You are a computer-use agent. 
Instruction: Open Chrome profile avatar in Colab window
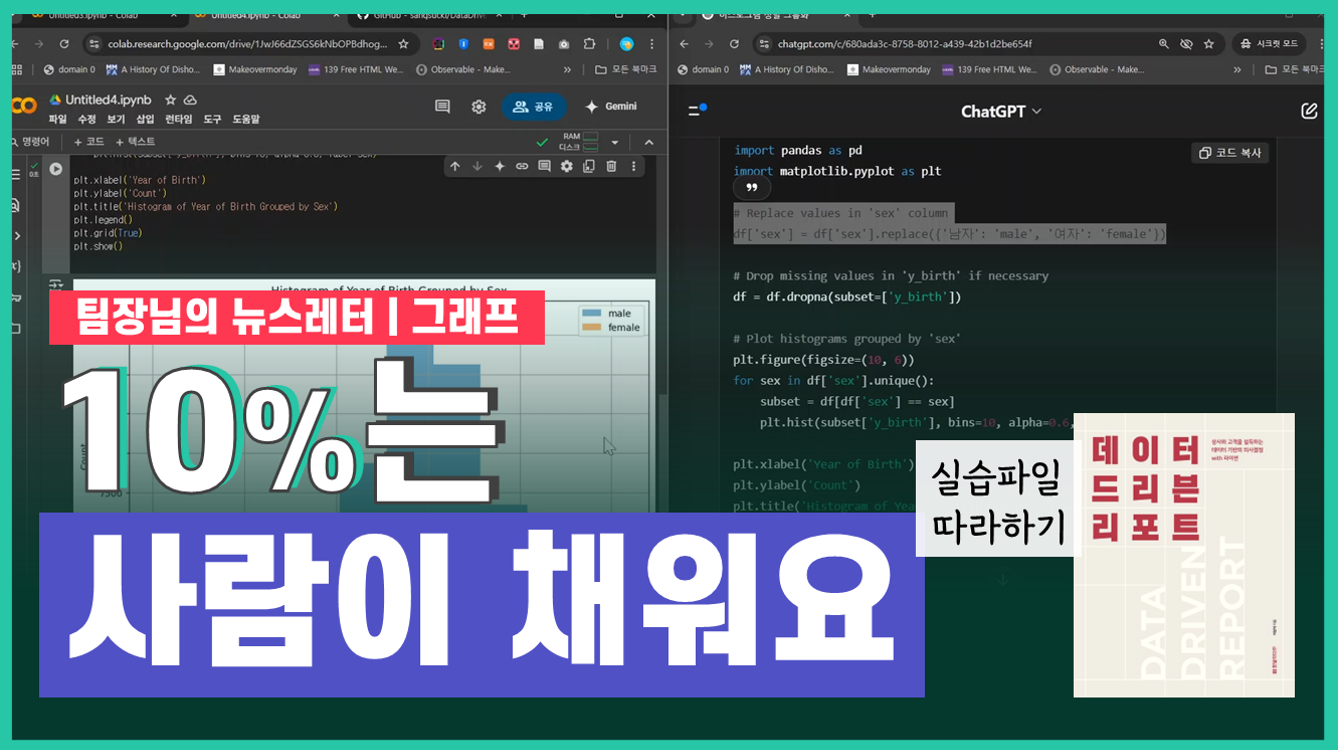click(x=626, y=44)
